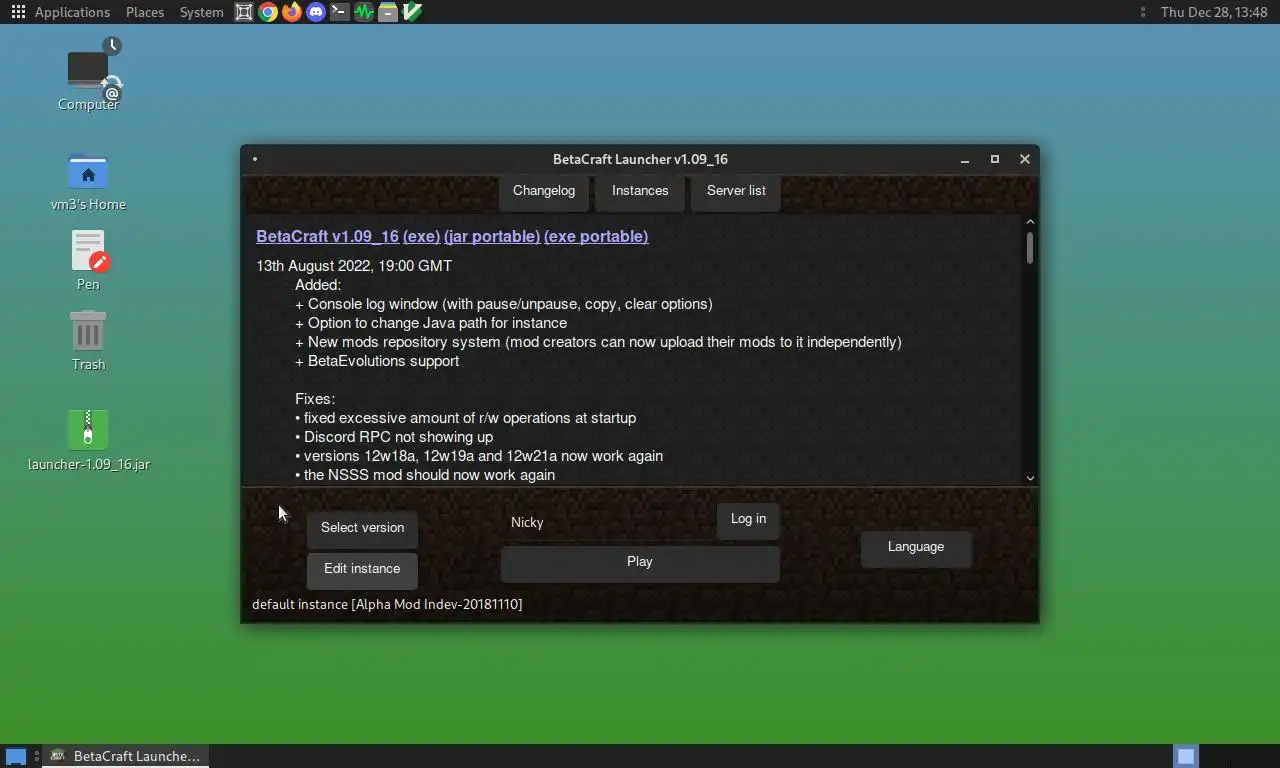Image resolution: width=1280 pixels, height=768 pixels.
Task: Open vm3's Home folder icon
Action: pyautogui.click(x=88, y=182)
